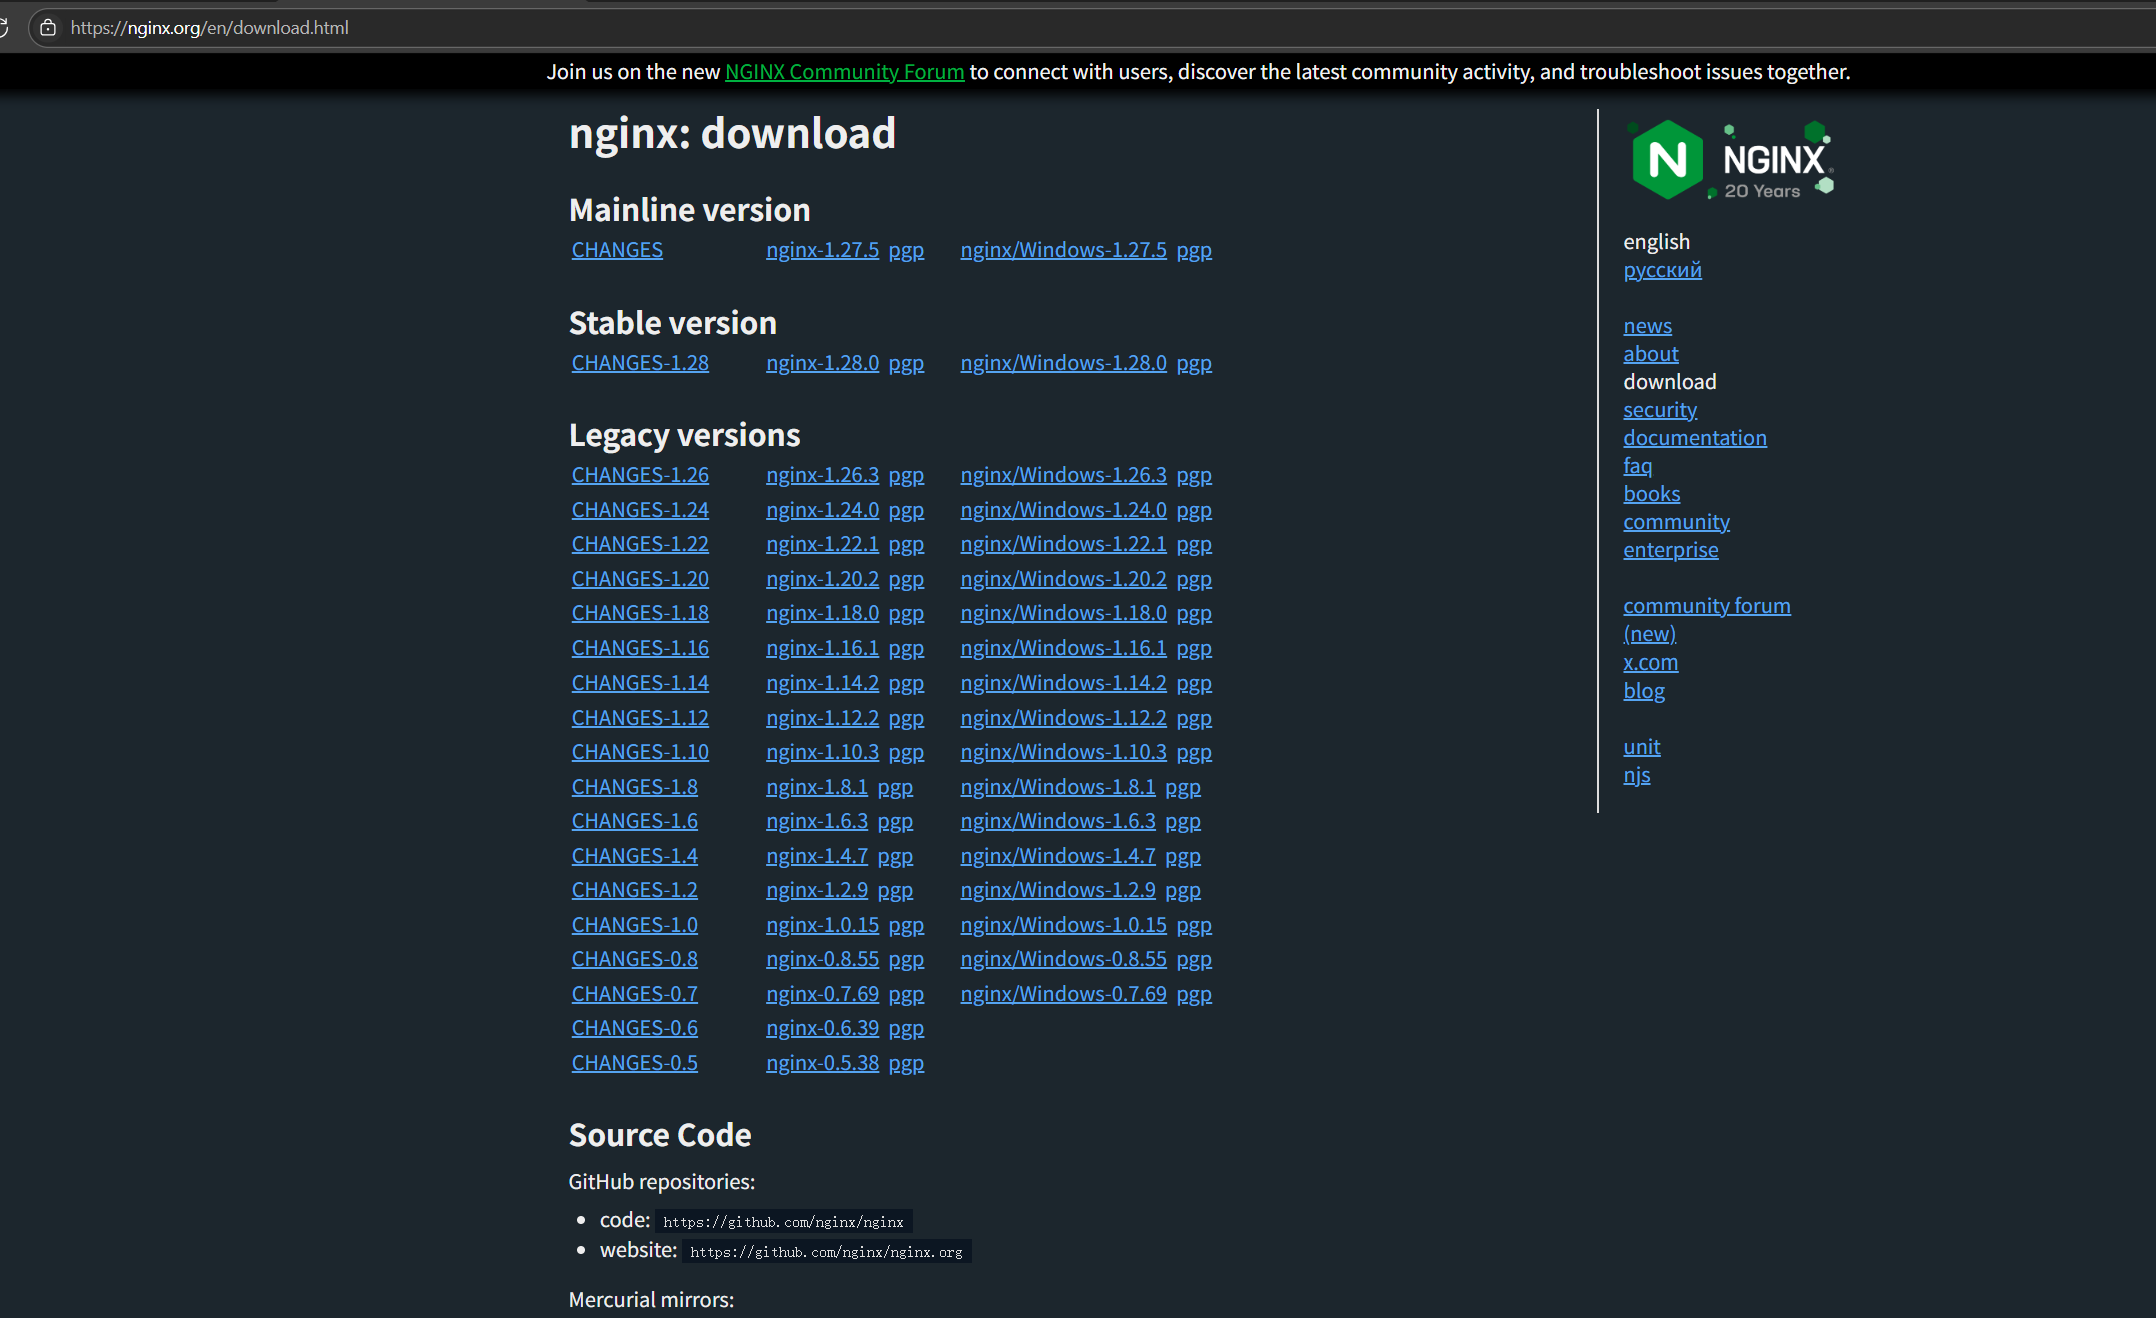
Task: Download nginx/Windows-1.18.0
Action: tap(1063, 613)
